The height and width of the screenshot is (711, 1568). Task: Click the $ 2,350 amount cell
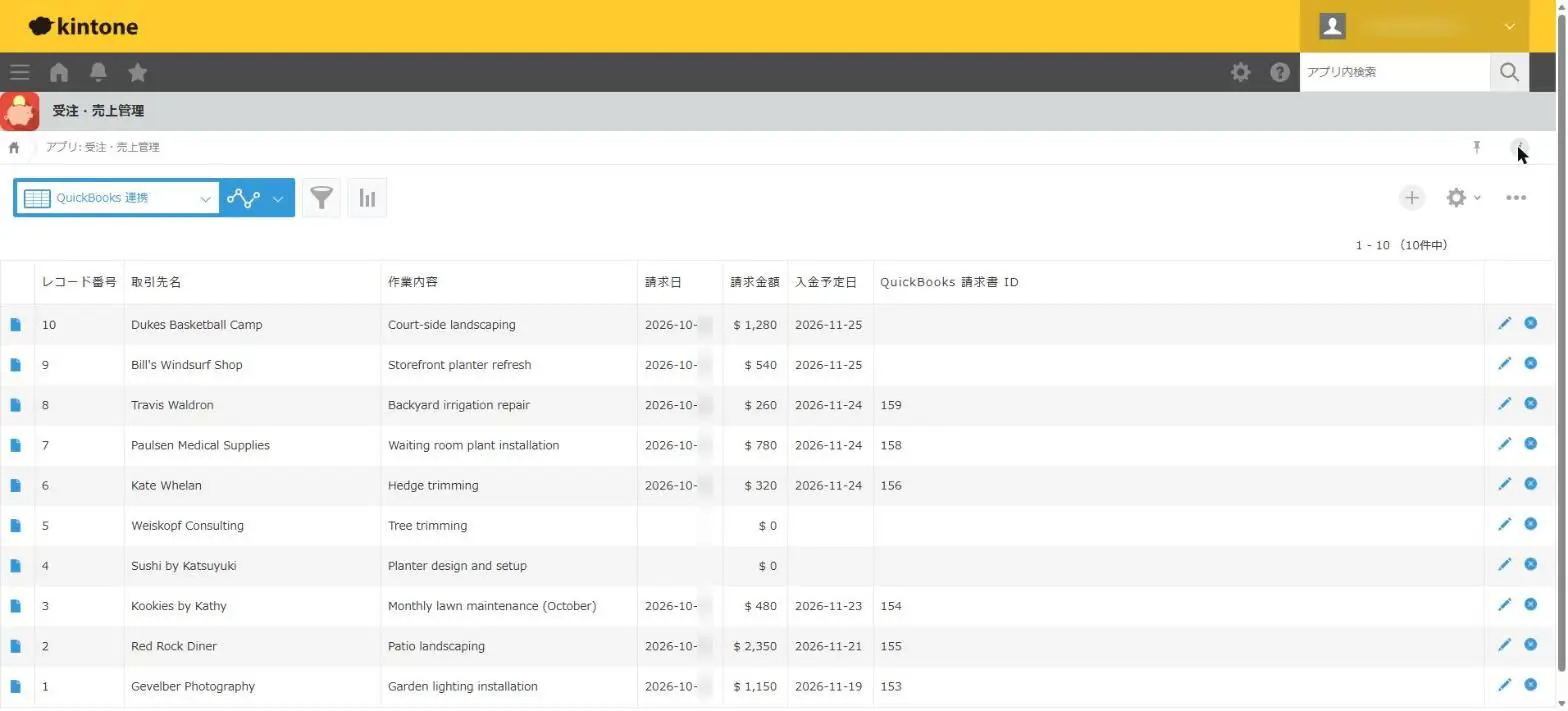755,646
